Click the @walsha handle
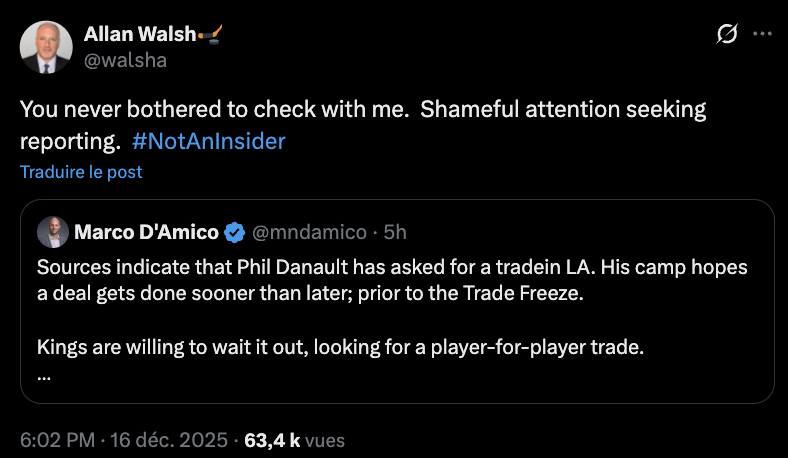788x458 pixels. (x=125, y=60)
